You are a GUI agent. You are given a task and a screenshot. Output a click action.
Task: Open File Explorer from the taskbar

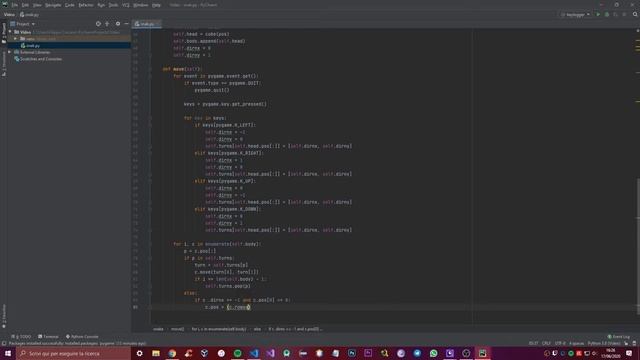(x=156, y=353)
